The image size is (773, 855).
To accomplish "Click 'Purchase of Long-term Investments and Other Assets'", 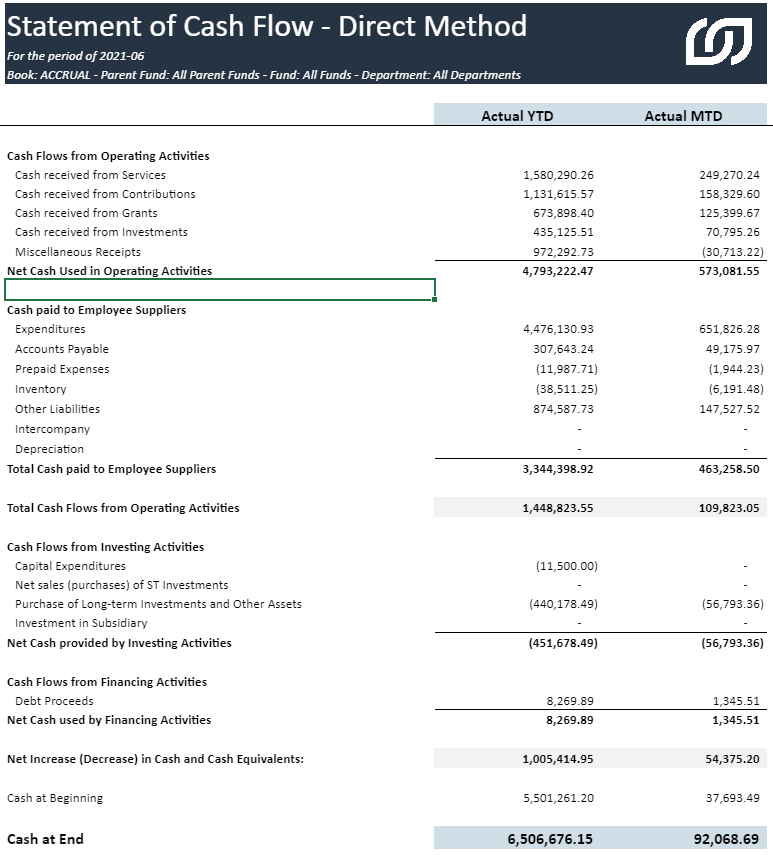I will (x=158, y=604).
